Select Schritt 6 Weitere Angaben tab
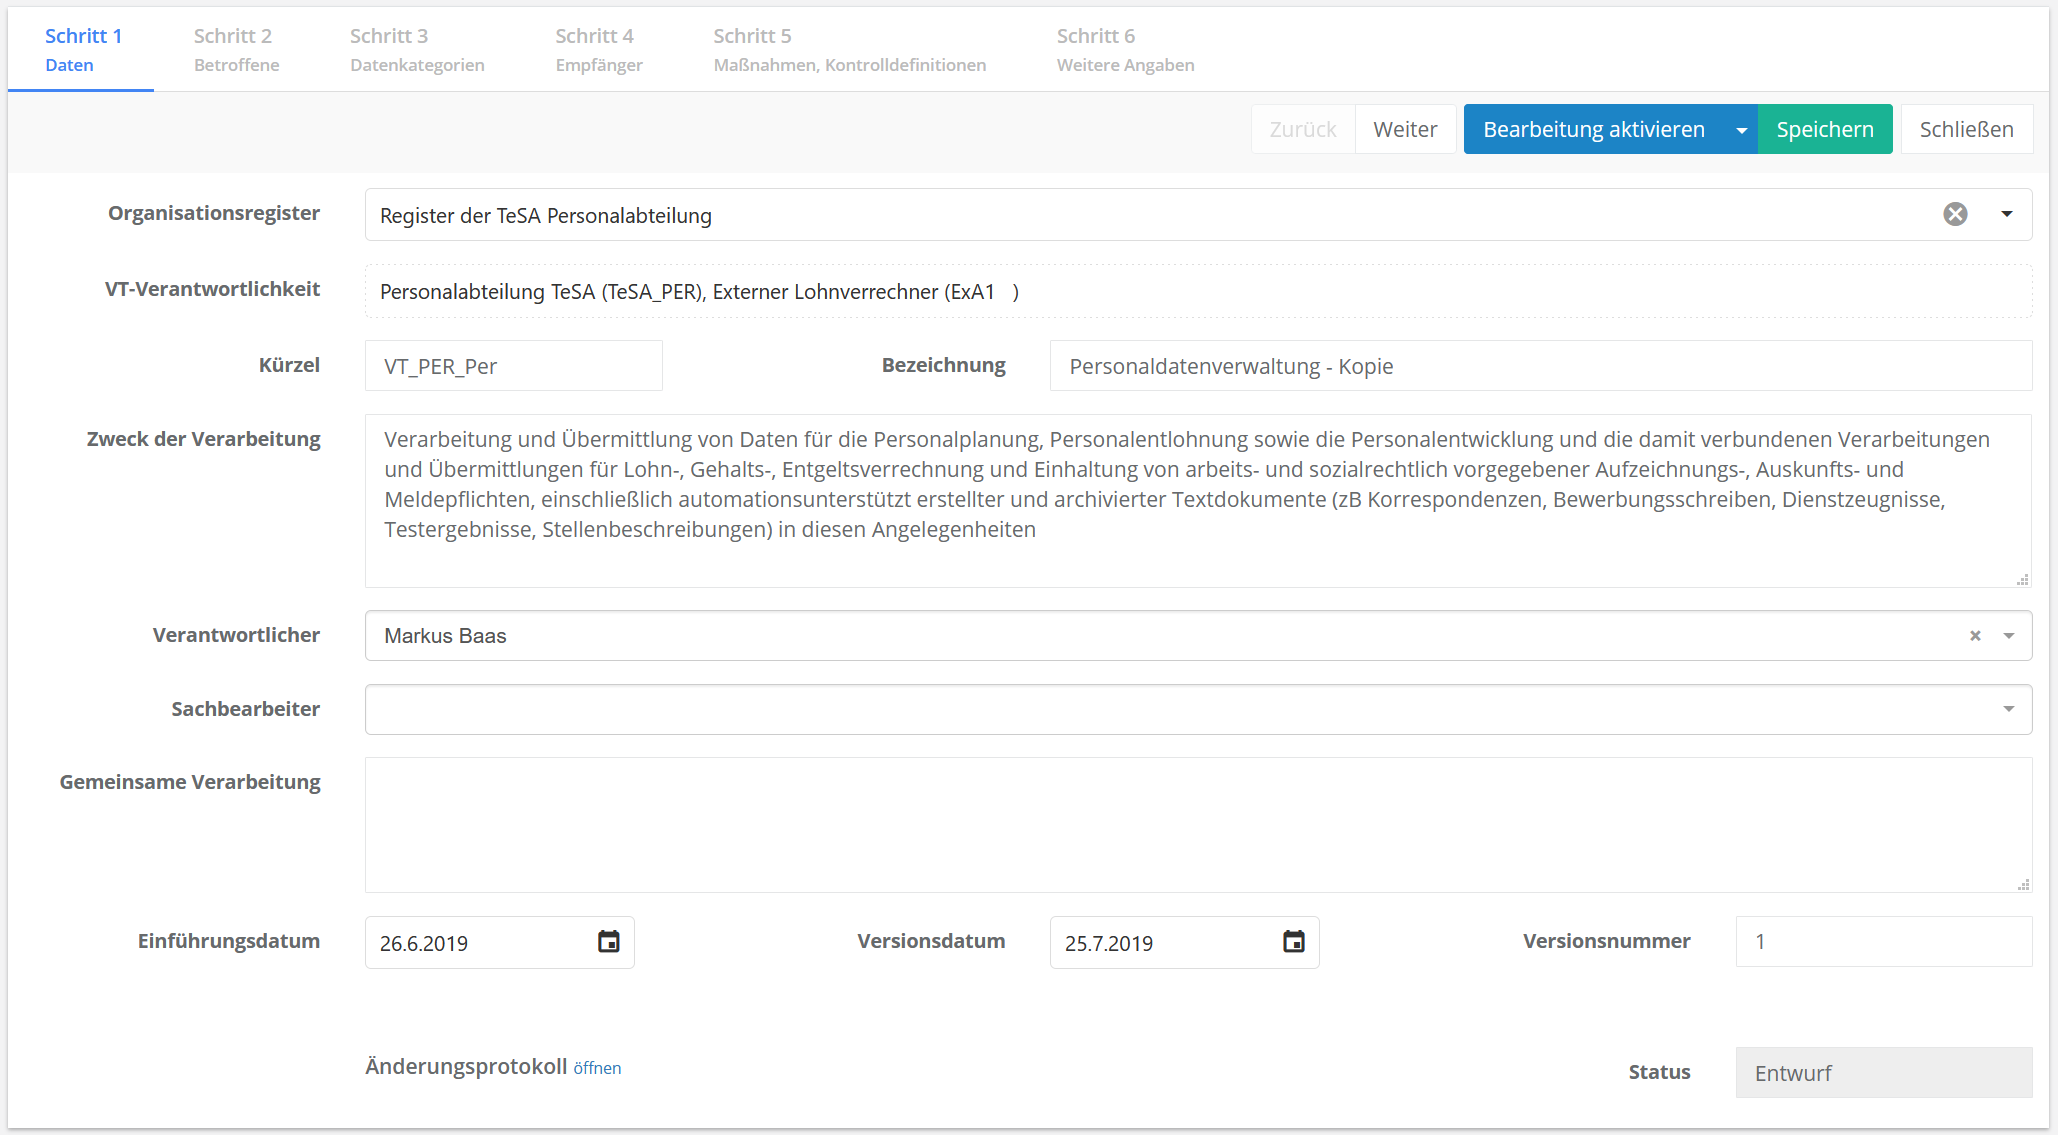This screenshot has width=2058, height=1135. click(x=1125, y=50)
